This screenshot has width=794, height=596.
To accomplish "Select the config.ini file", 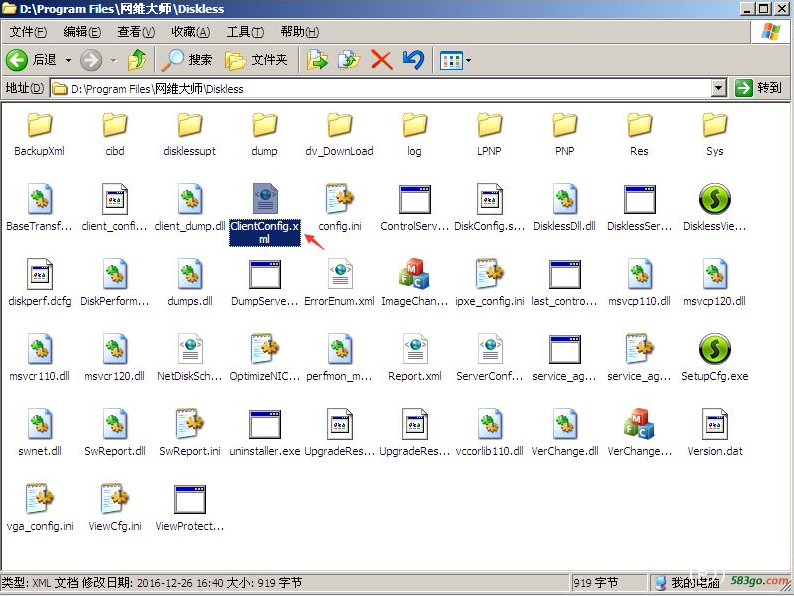I will pyautogui.click(x=340, y=208).
